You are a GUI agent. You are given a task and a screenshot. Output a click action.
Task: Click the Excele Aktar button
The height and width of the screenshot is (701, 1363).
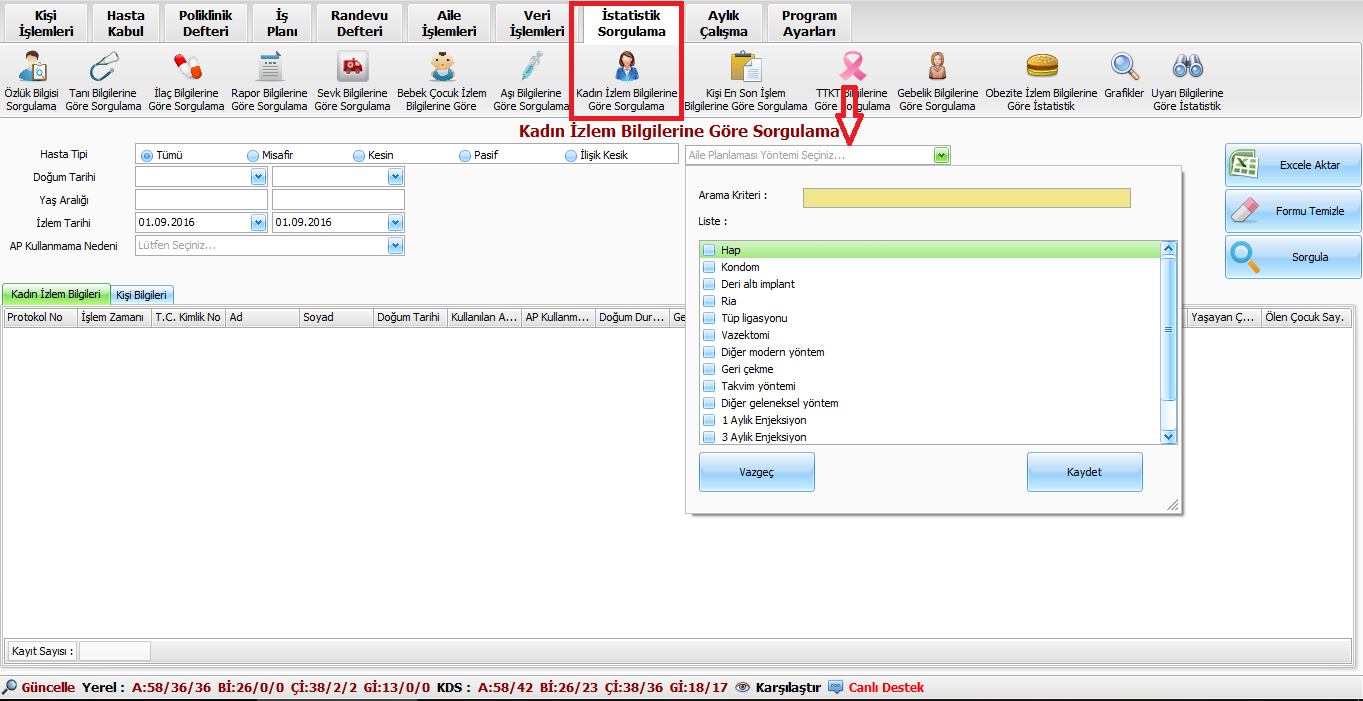1293,165
